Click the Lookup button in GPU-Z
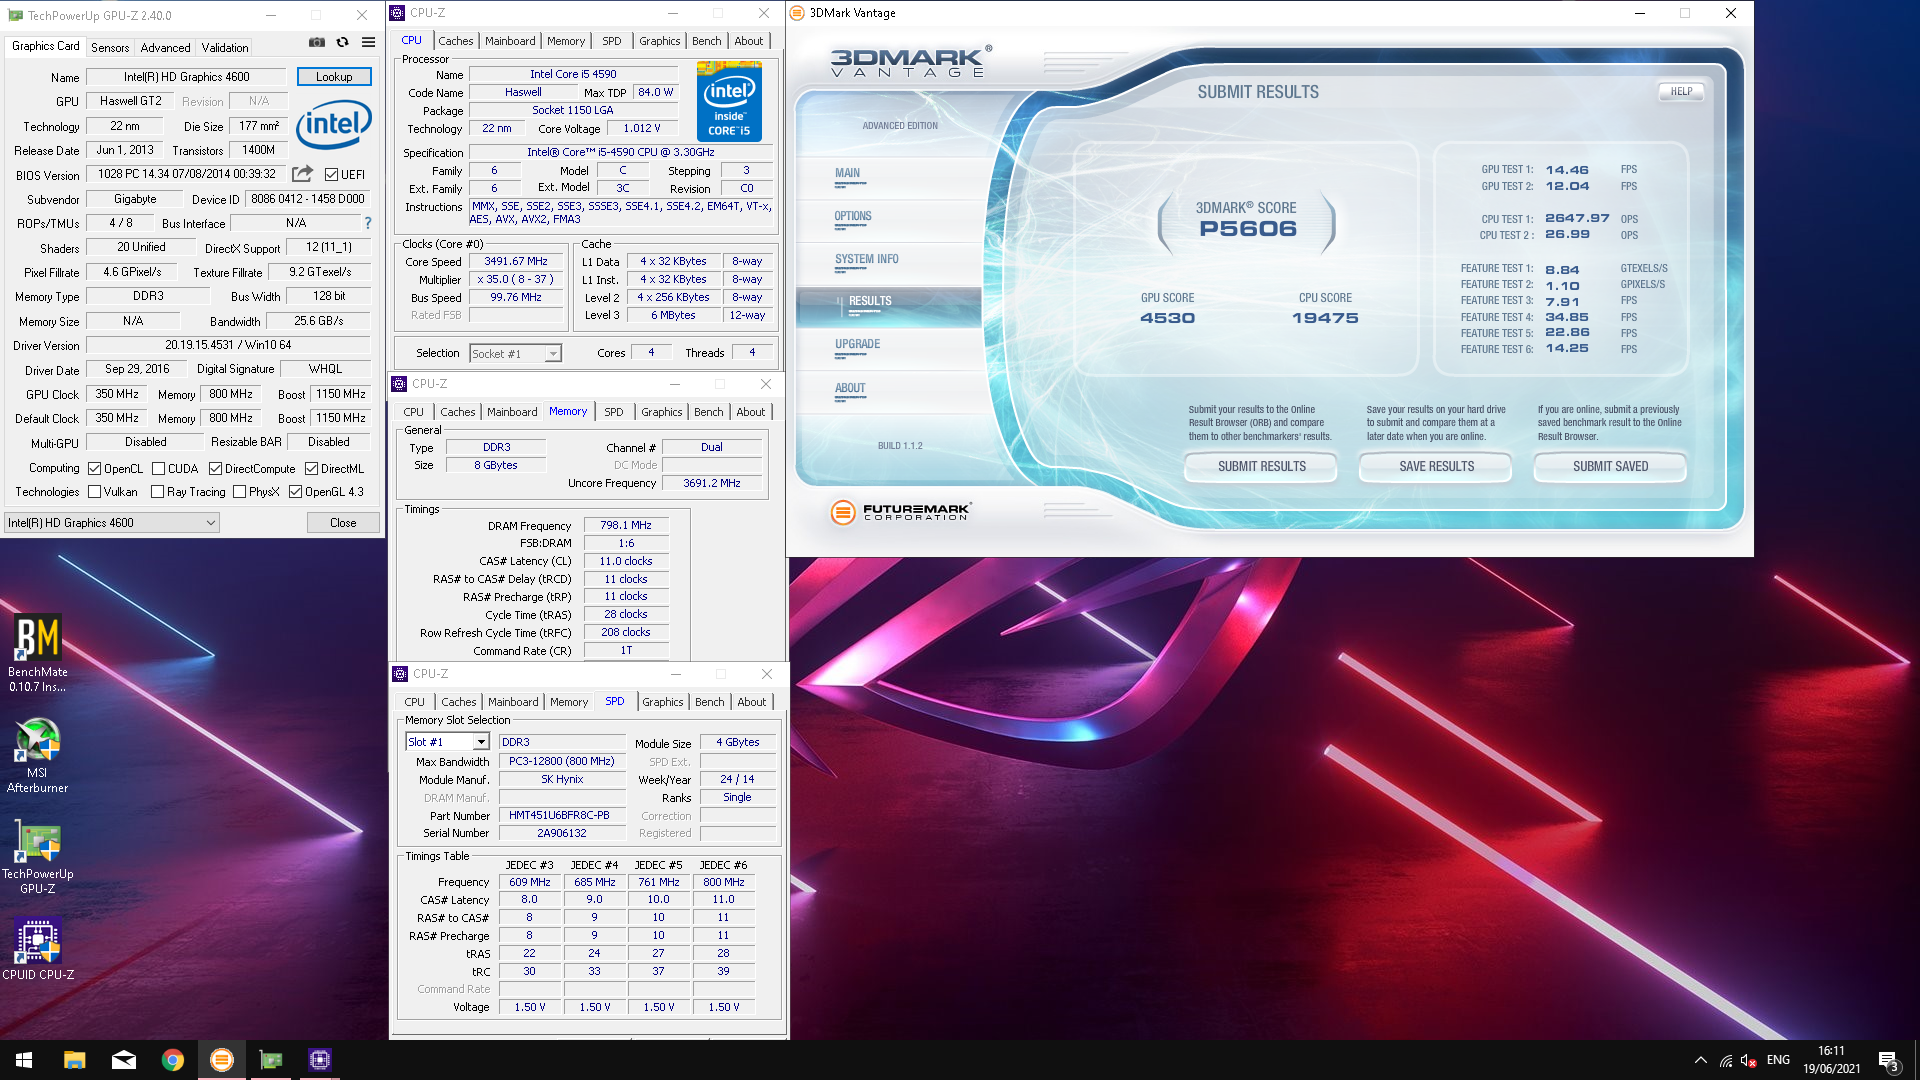The width and height of the screenshot is (1920, 1080). [x=334, y=76]
